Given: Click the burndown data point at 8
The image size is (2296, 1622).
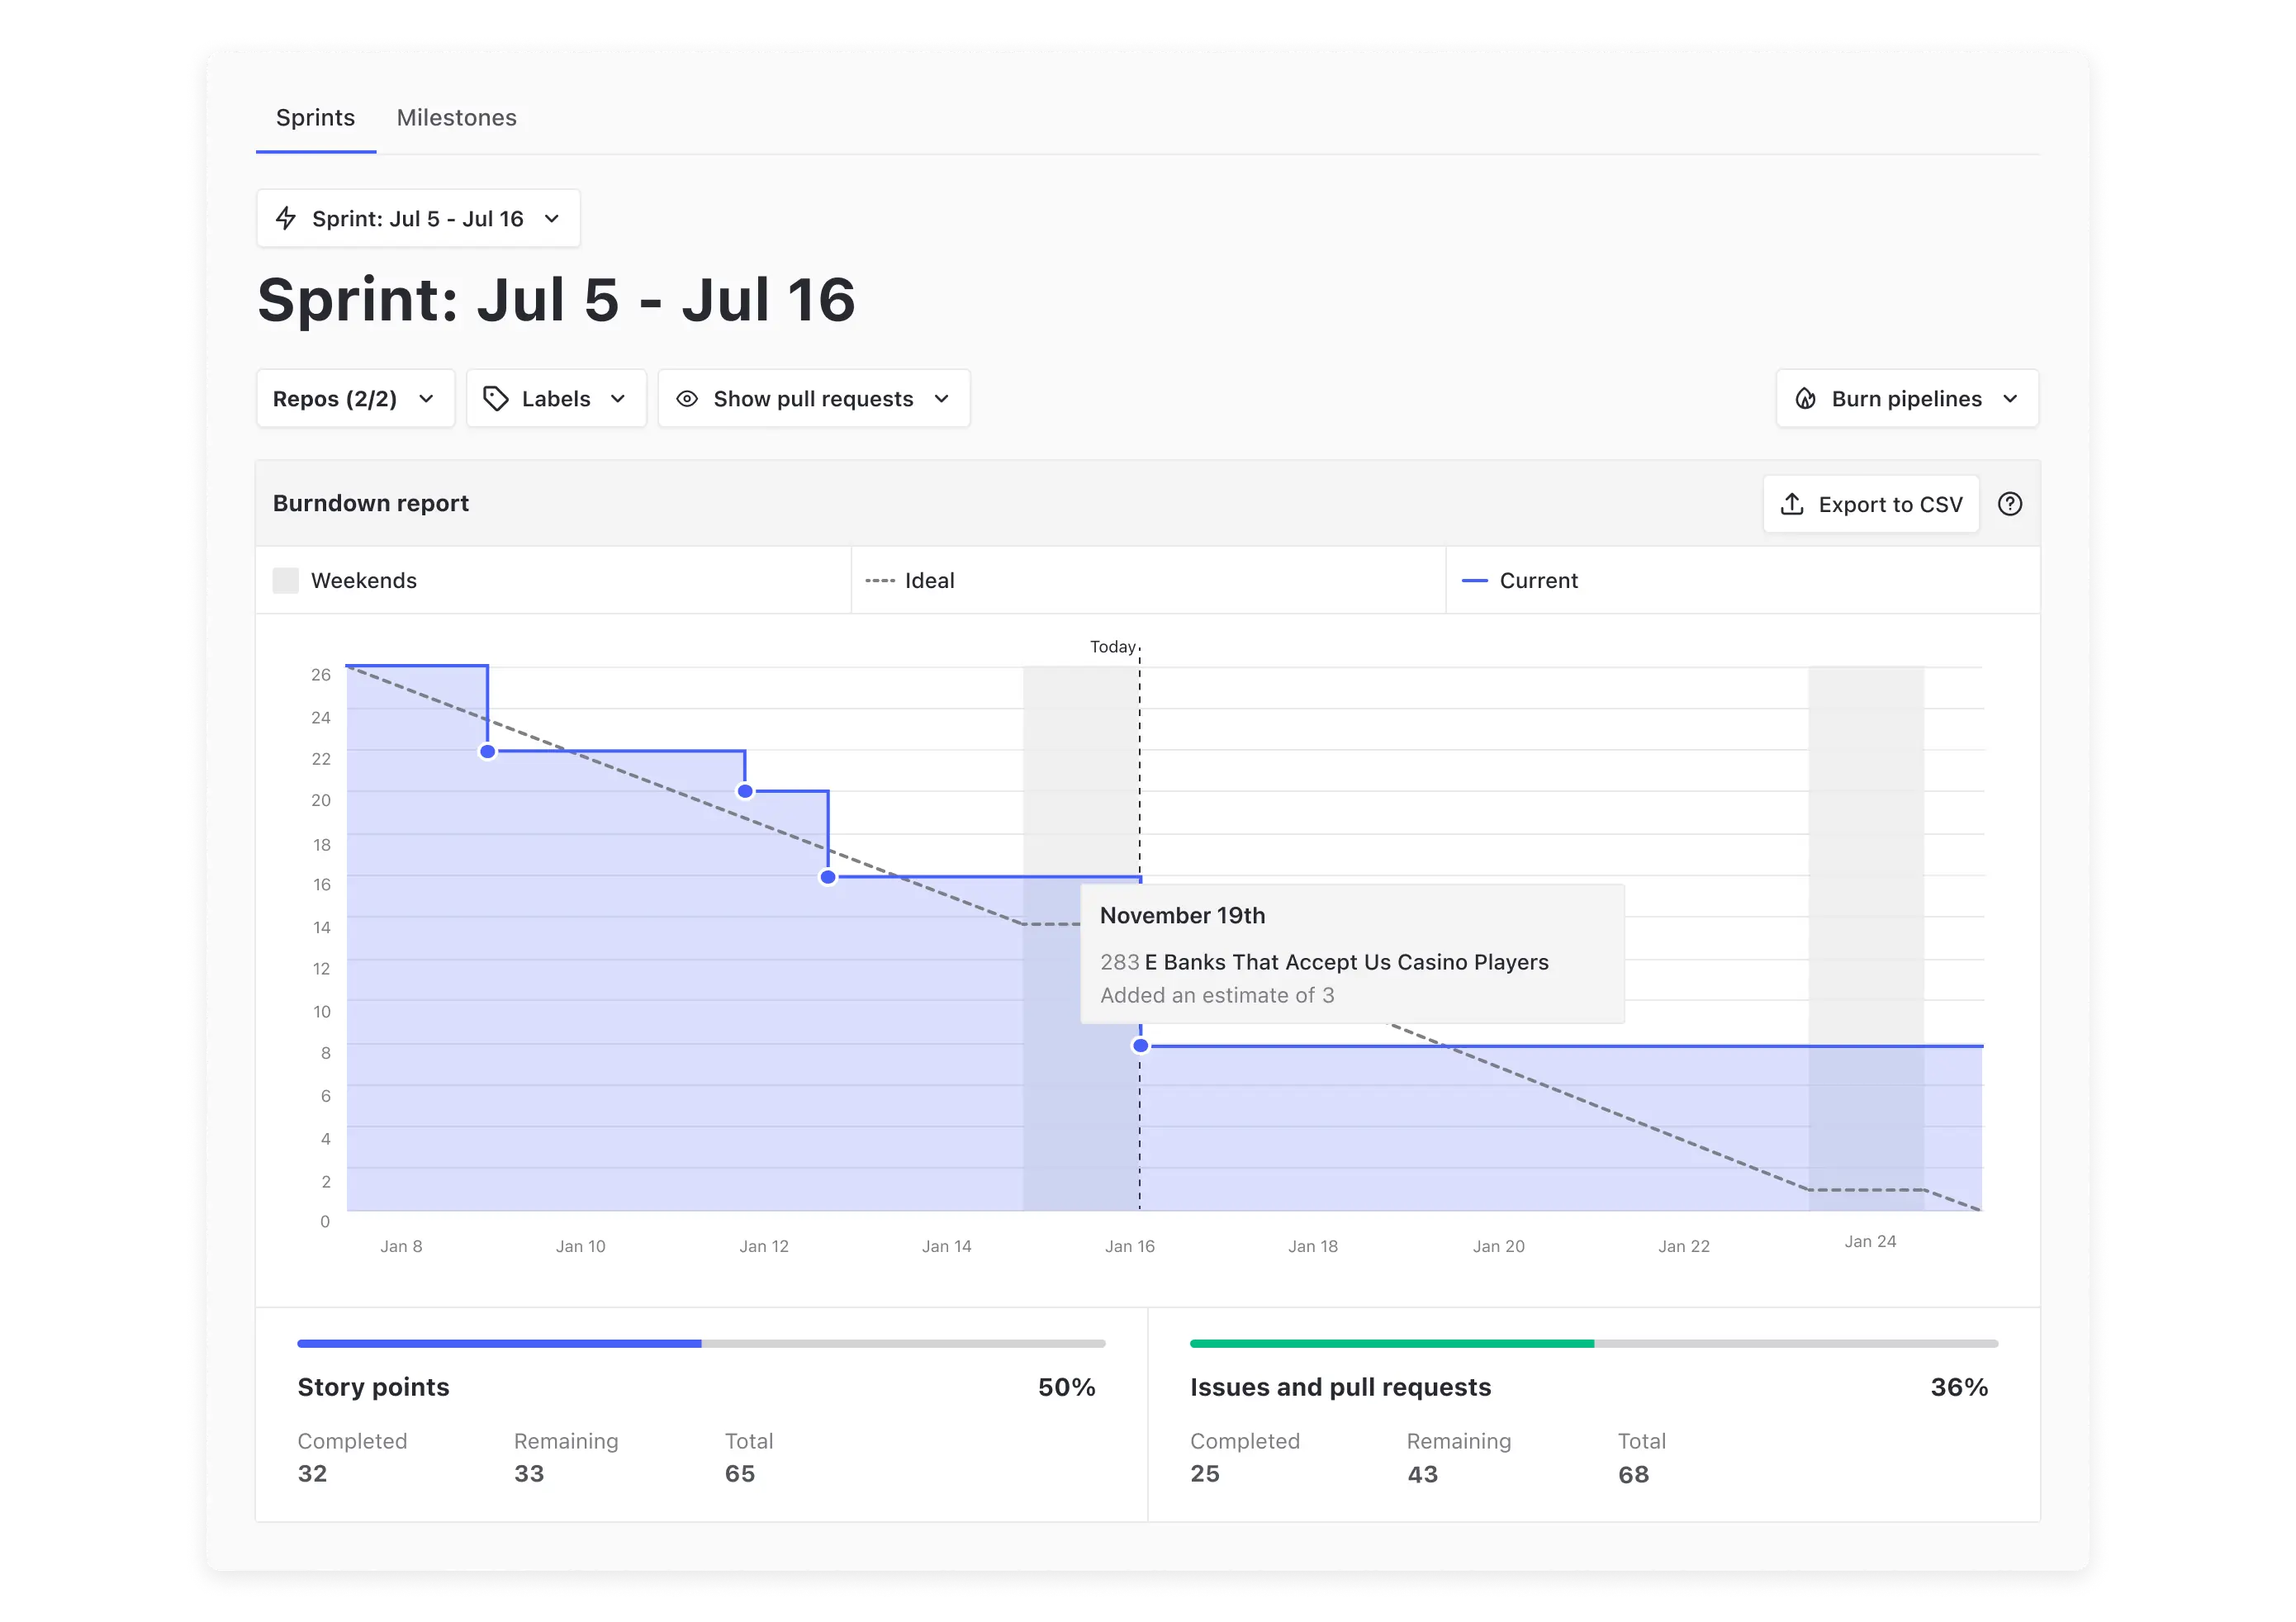Looking at the screenshot, I should (x=1140, y=1046).
